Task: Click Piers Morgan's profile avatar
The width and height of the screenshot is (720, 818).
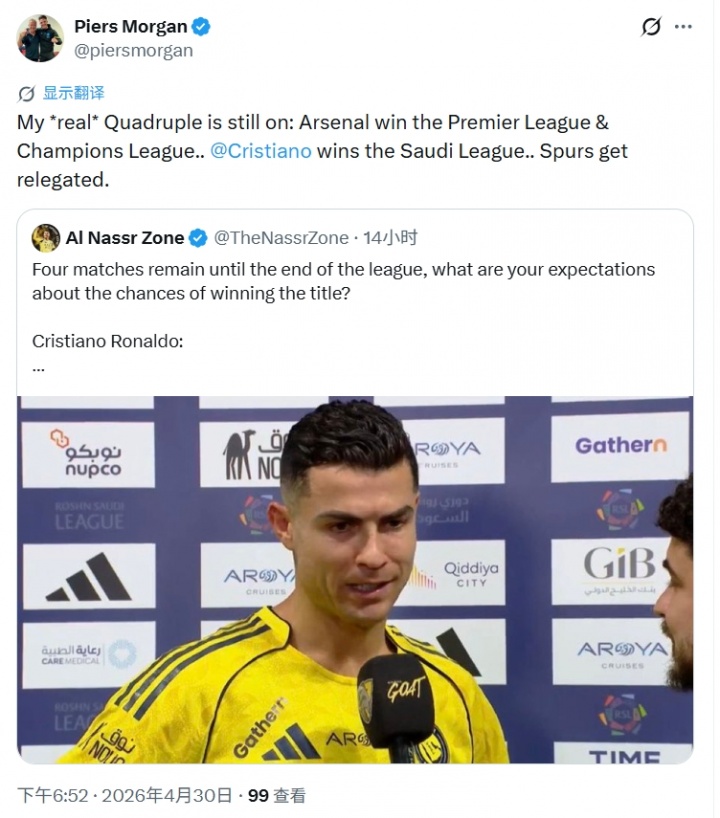Action: point(40,38)
